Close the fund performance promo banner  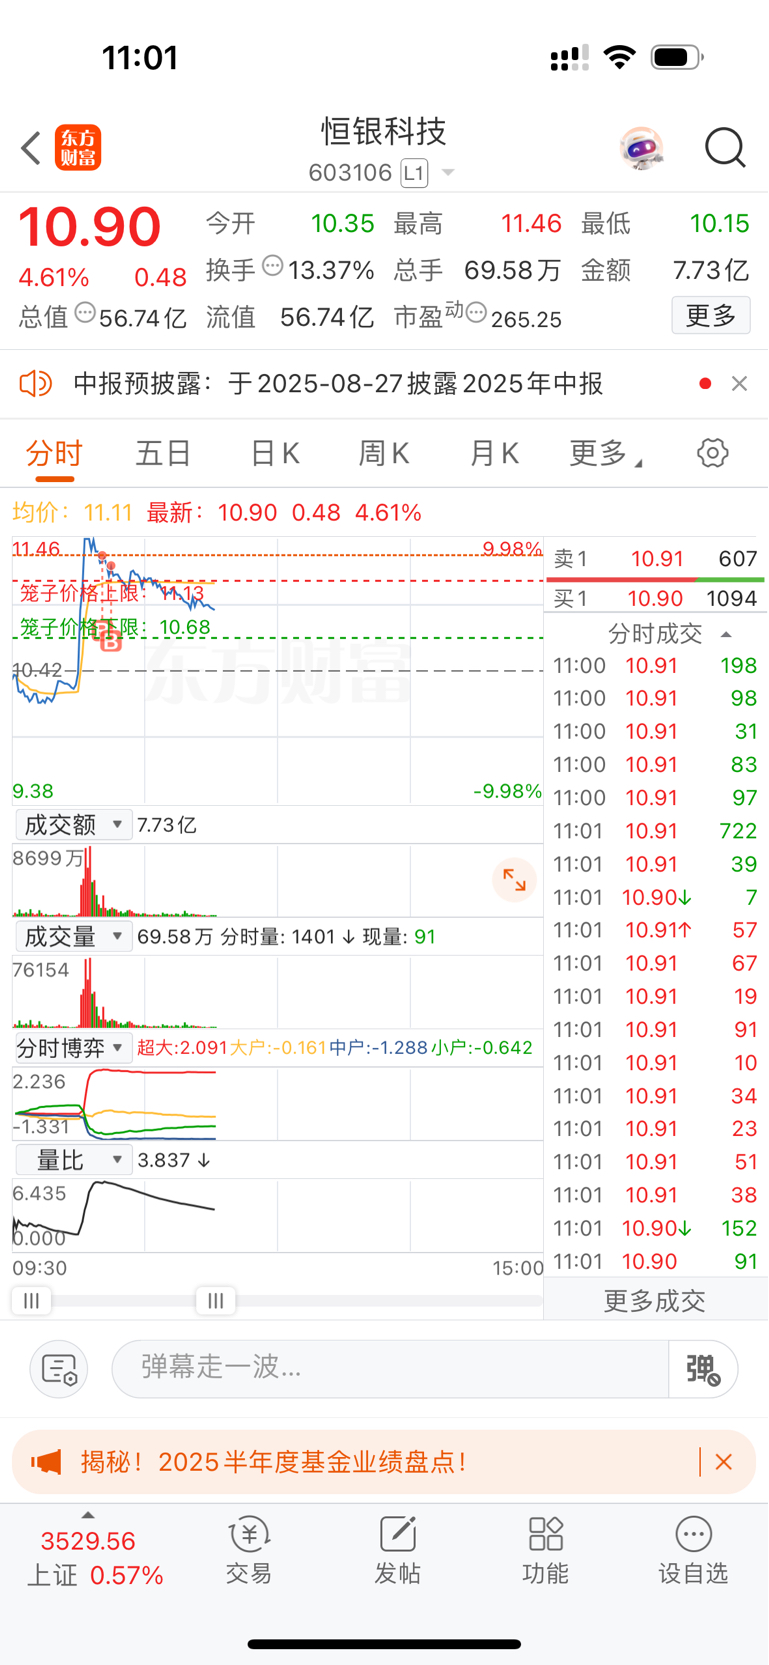[724, 1462]
